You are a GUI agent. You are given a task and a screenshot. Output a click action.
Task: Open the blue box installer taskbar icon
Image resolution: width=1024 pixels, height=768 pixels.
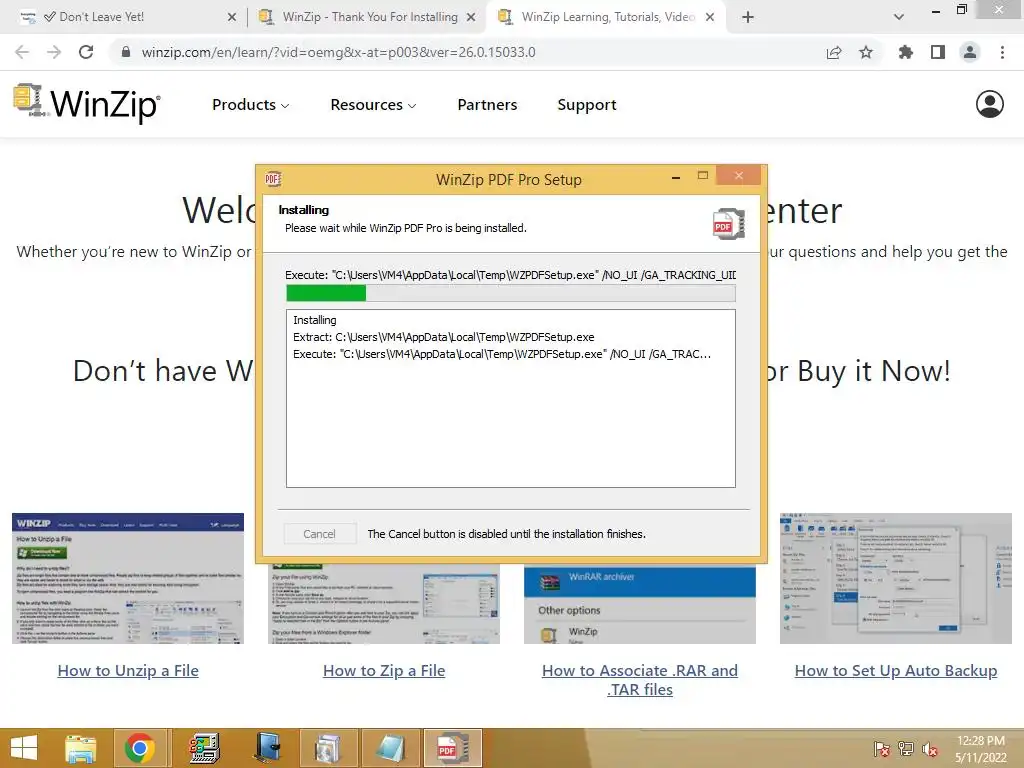(267, 748)
